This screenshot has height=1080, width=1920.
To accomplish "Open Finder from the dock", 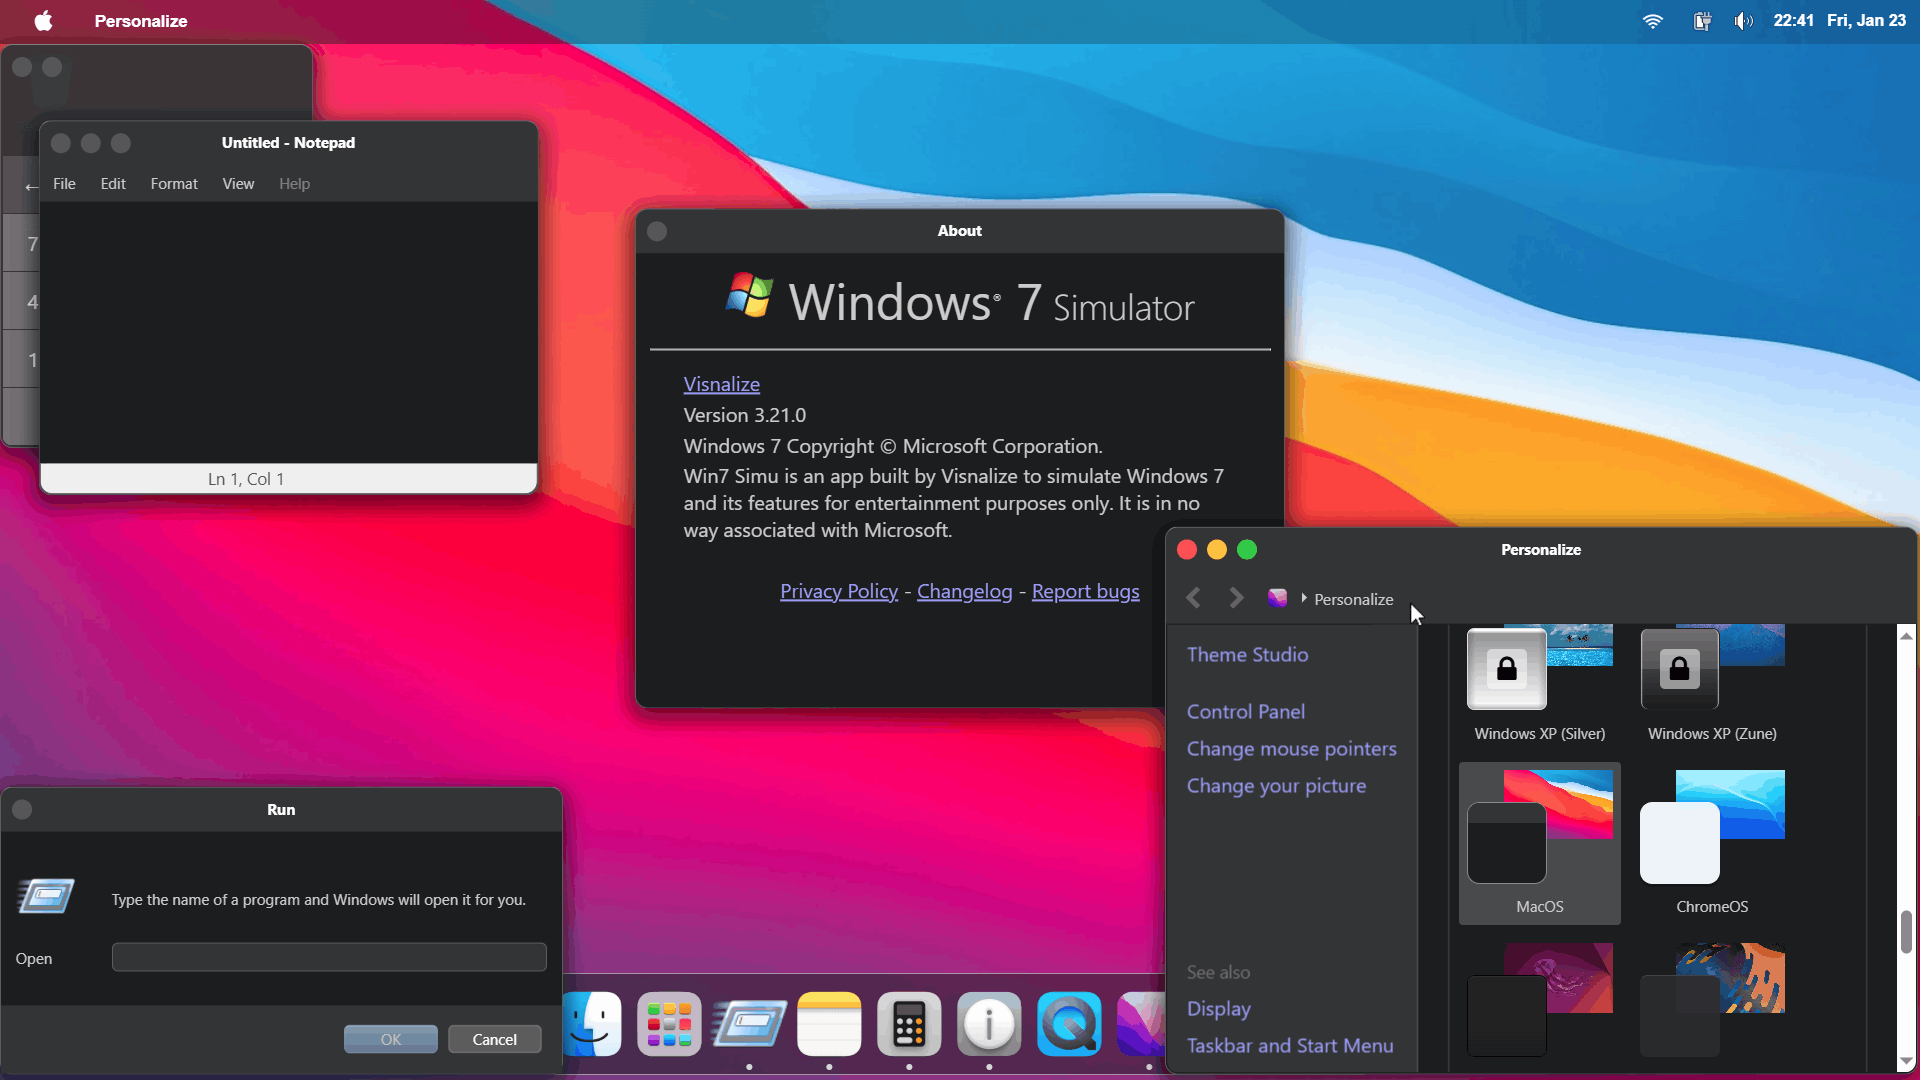I will pos(593,1024).
